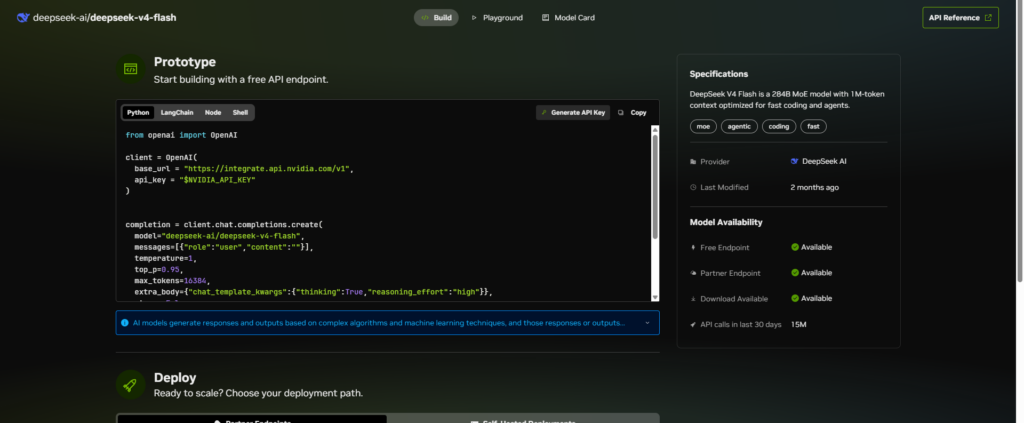1024x423 pixels.
Task: Open the deepseek-ai/deepseek-v4-flash title link
Action: click(x=104, y=18)
